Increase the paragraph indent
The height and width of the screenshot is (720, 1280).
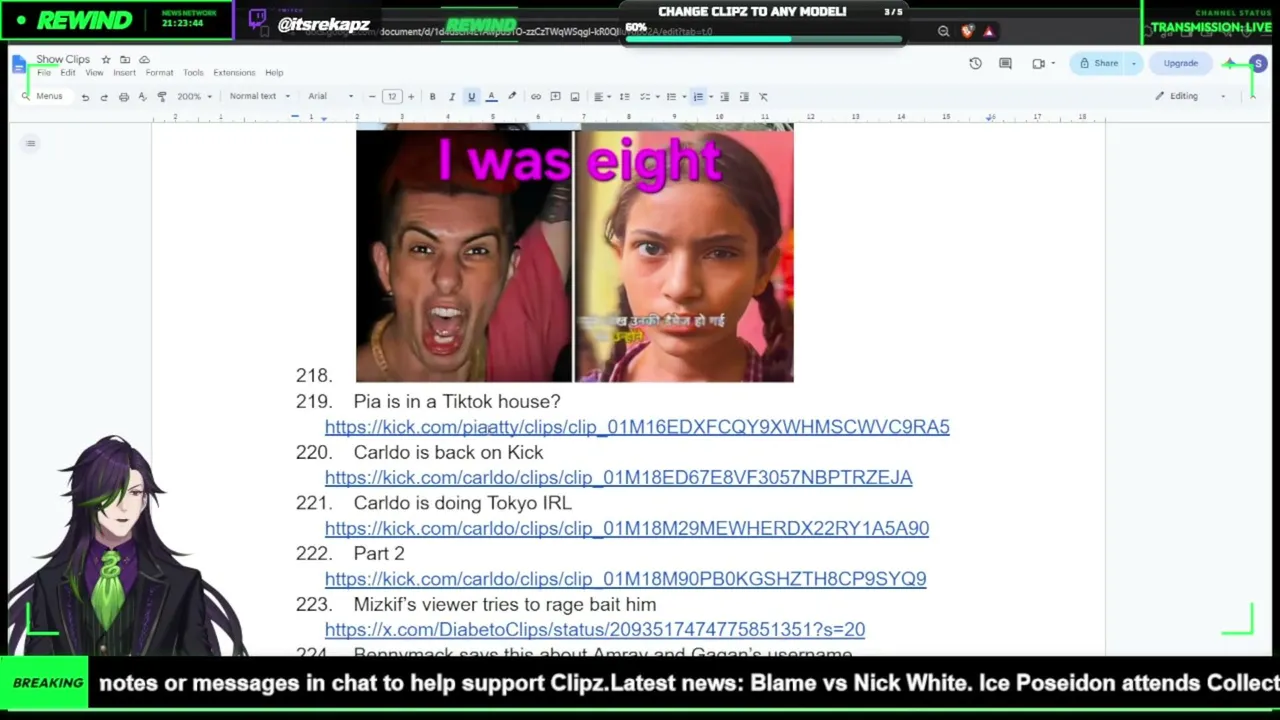(x=744, y=97)
